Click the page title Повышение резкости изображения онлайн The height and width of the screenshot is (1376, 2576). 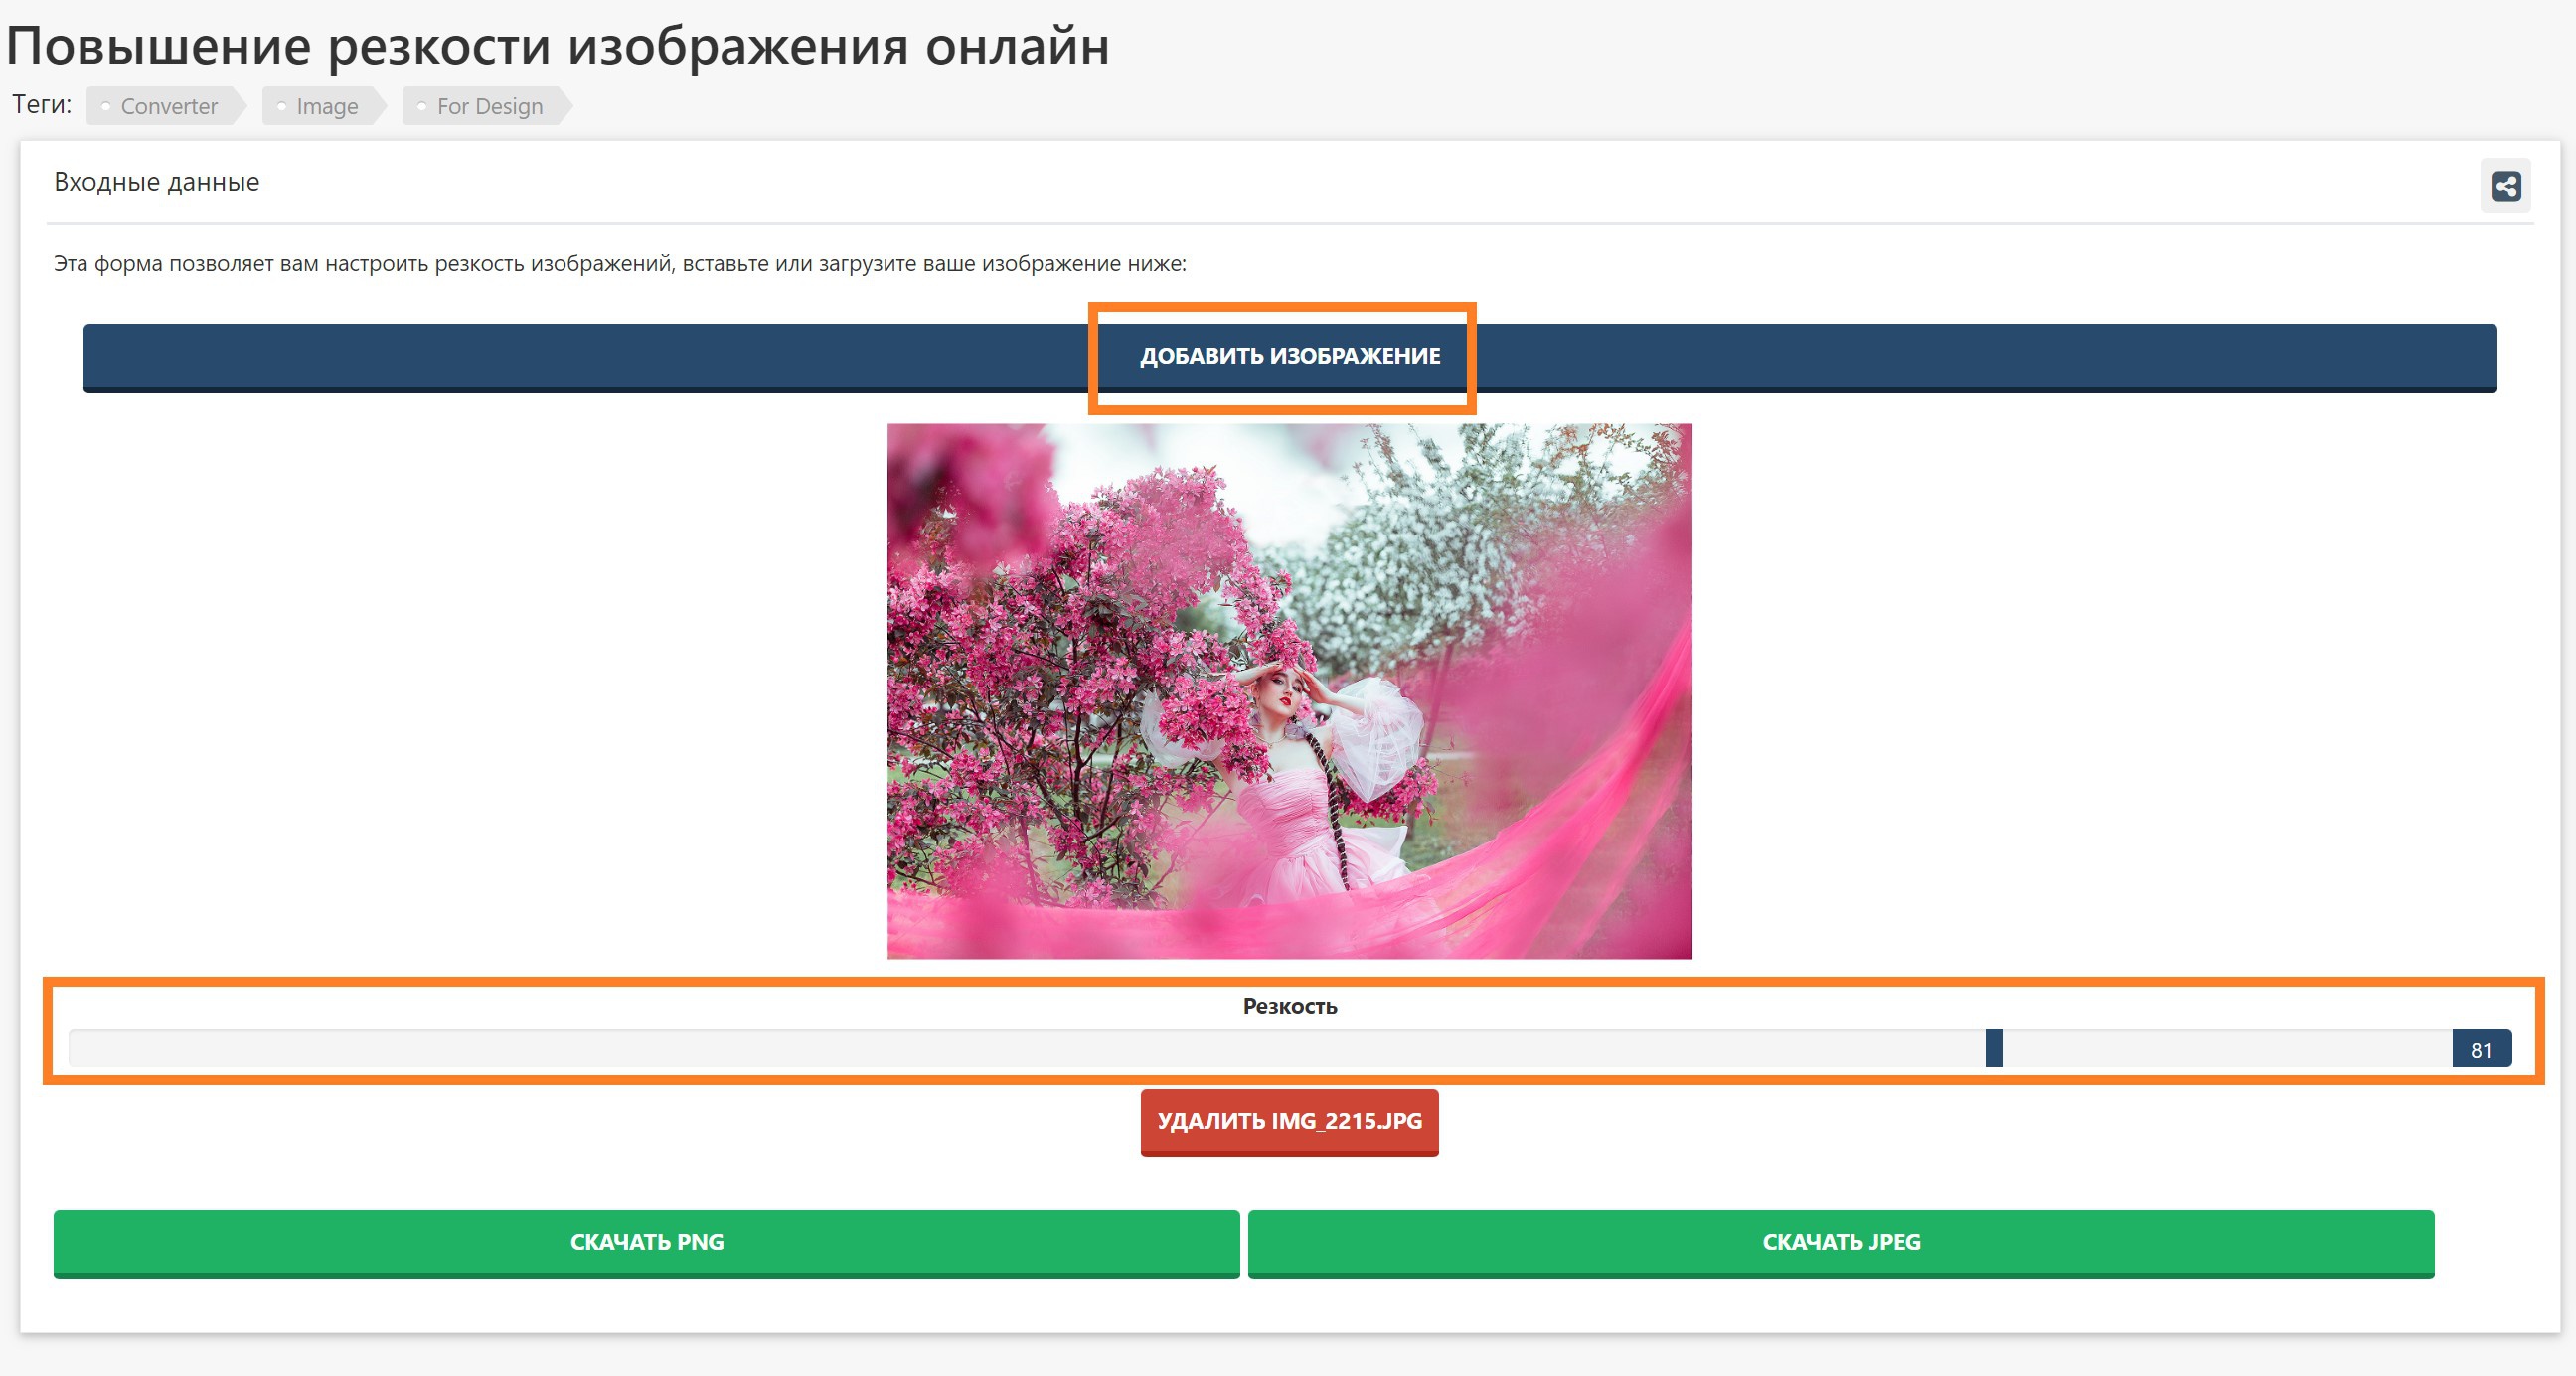pyautogui.click(x=558, y=46)
